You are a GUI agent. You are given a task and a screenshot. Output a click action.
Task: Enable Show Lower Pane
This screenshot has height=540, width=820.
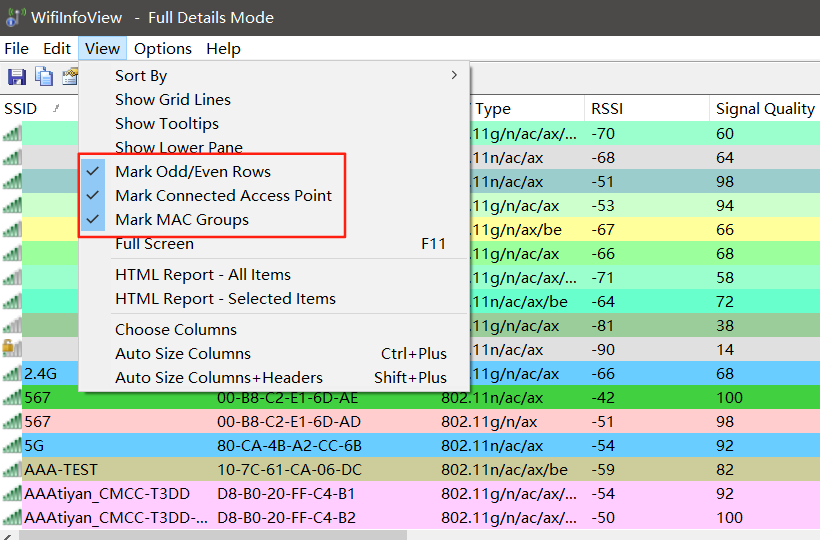point(274,147)
